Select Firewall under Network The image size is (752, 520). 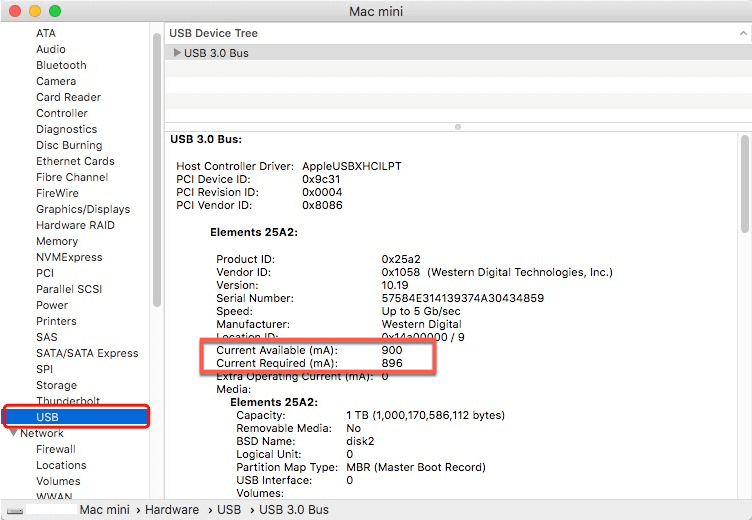56,449
